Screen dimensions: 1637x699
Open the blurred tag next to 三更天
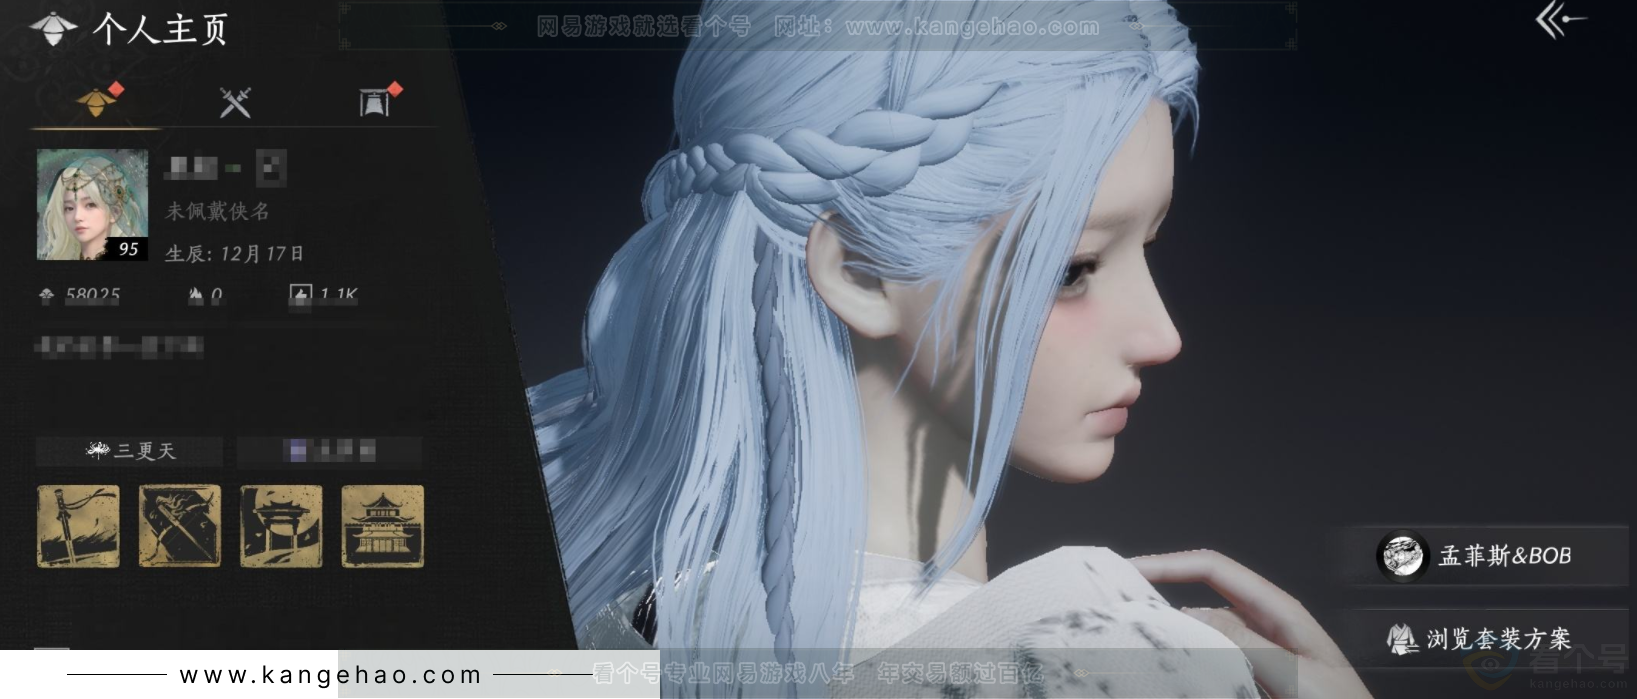pyautogui.click(x=330, y=451)
